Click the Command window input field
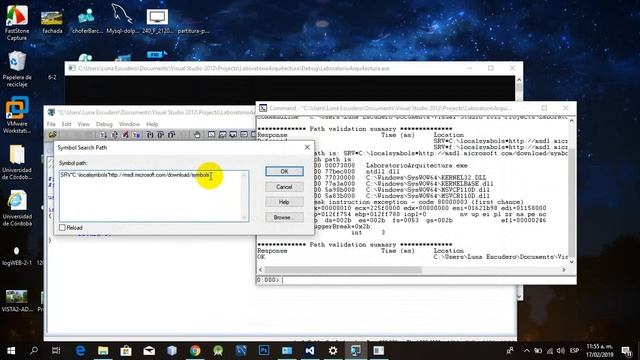Image resolution: width=640 pixels, height=360 pixels. click(x=428, y=280)
